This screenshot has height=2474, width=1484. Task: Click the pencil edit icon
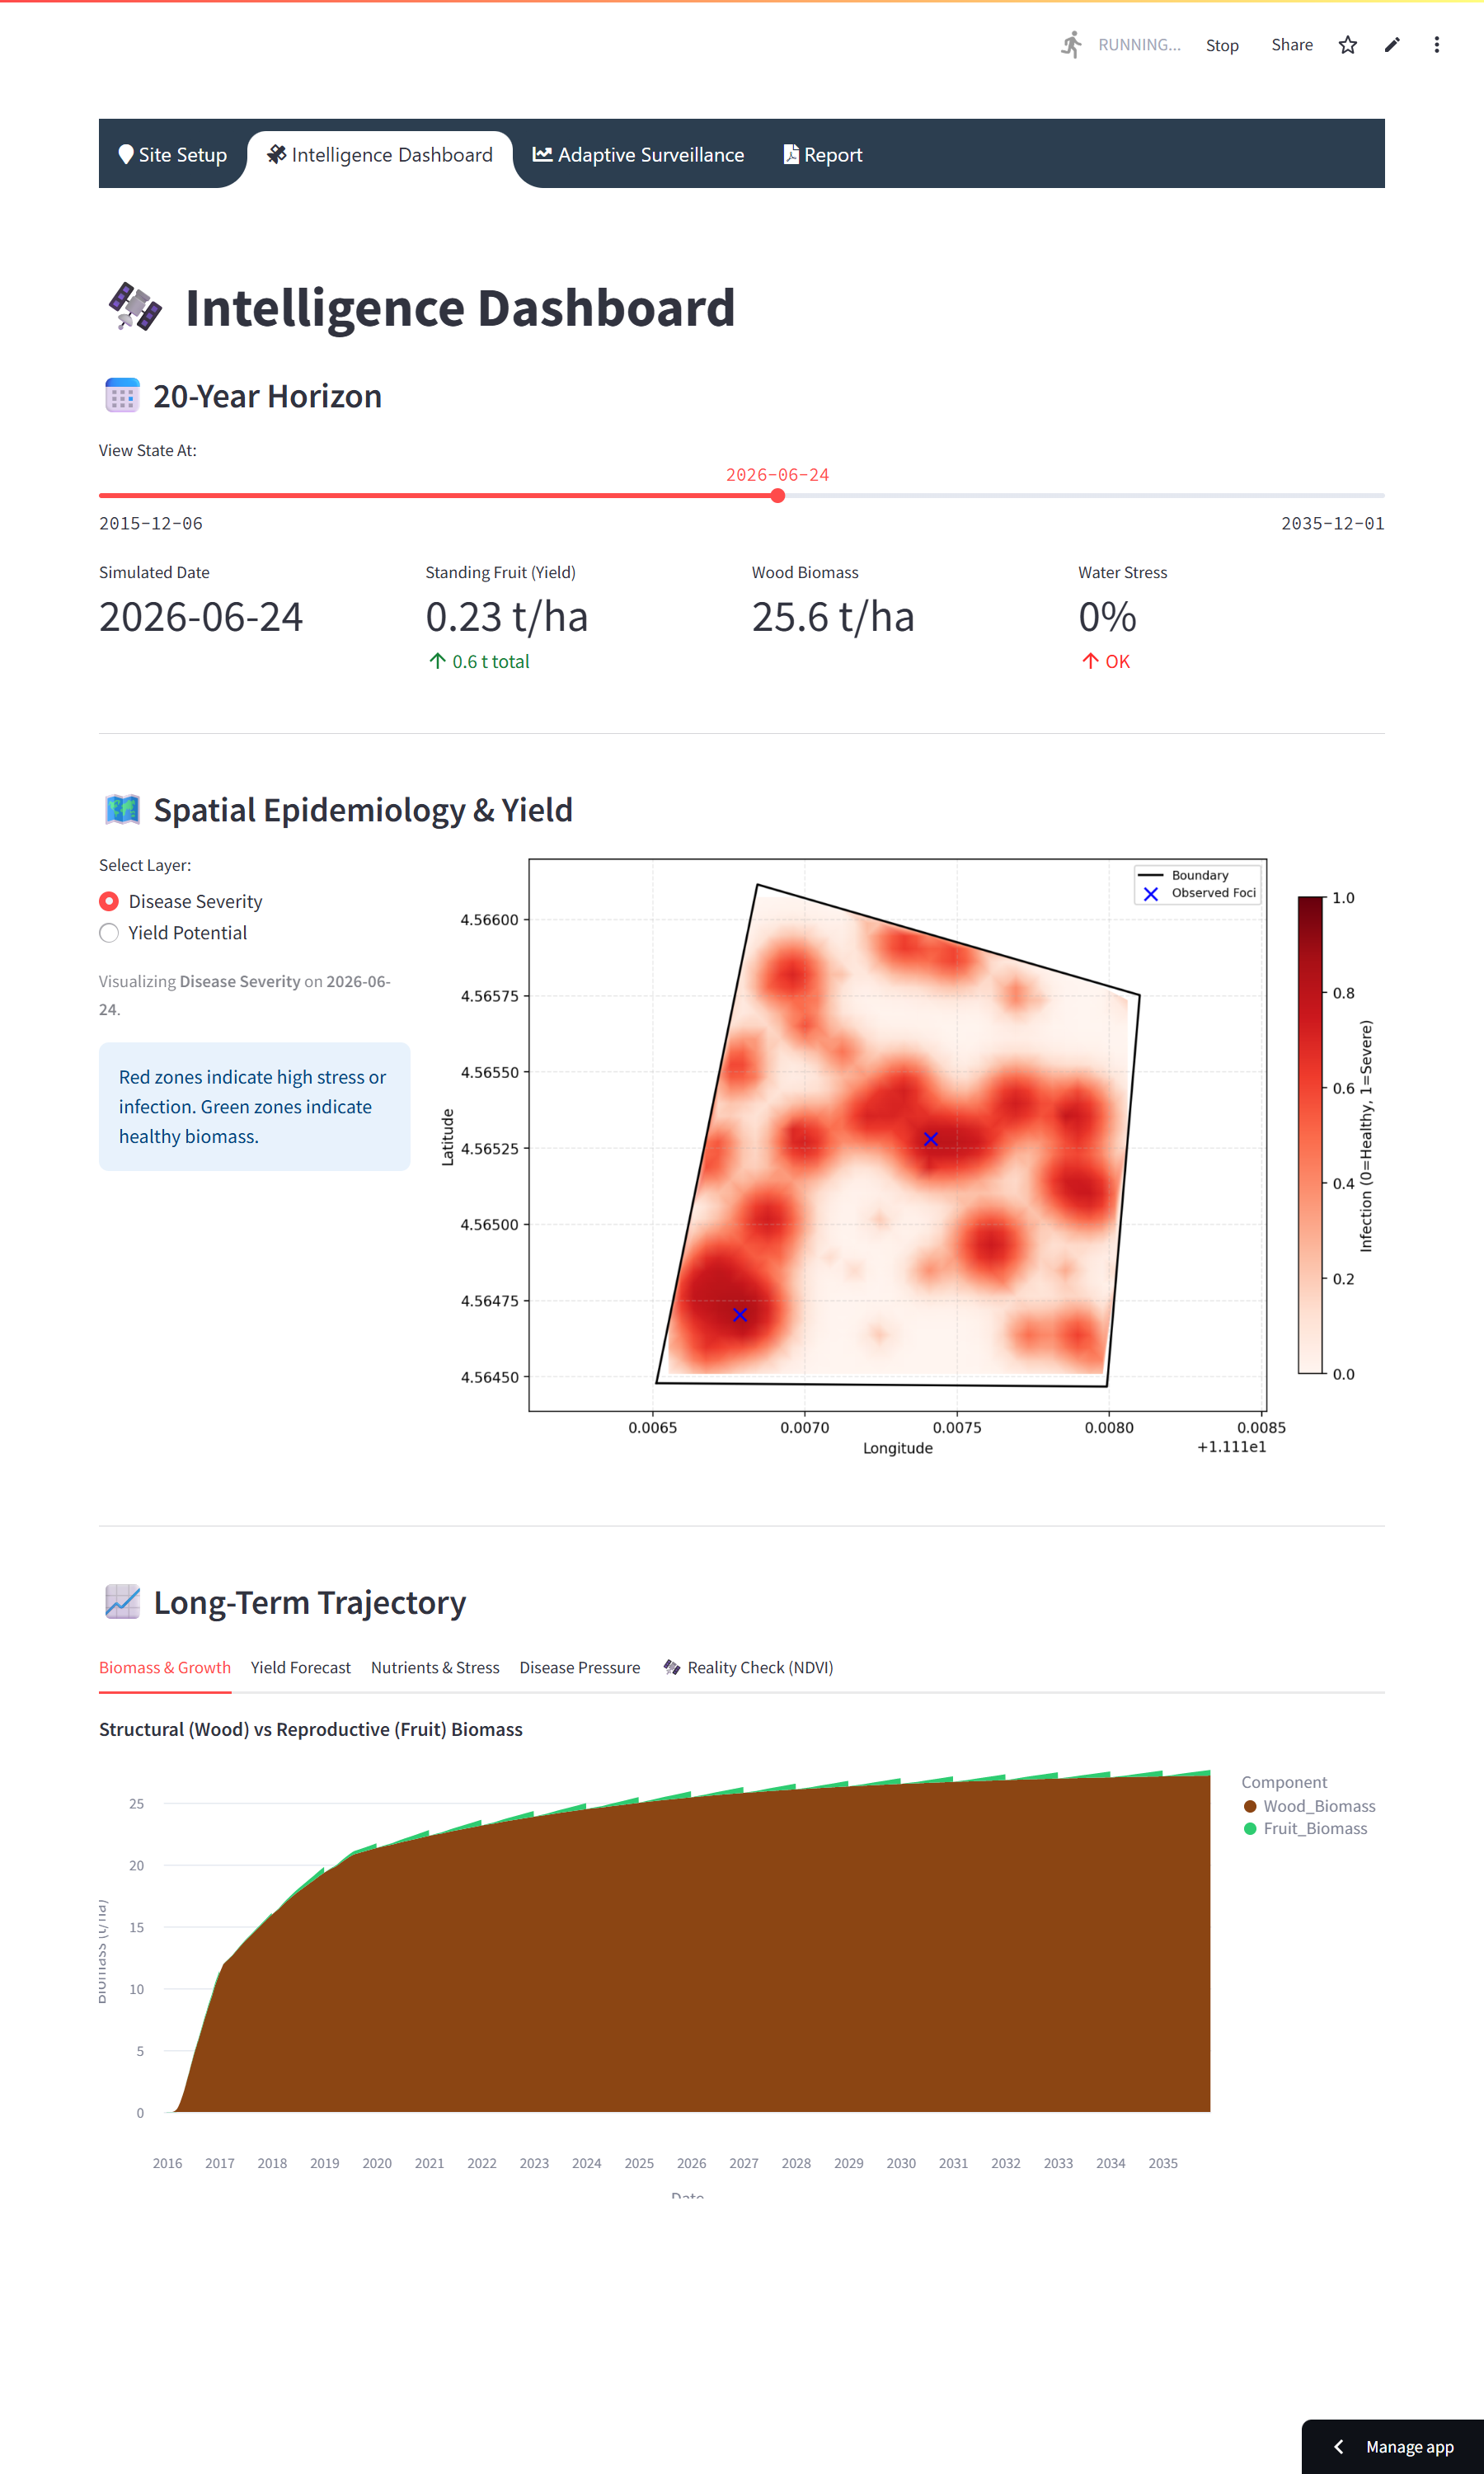(1391, 45)
